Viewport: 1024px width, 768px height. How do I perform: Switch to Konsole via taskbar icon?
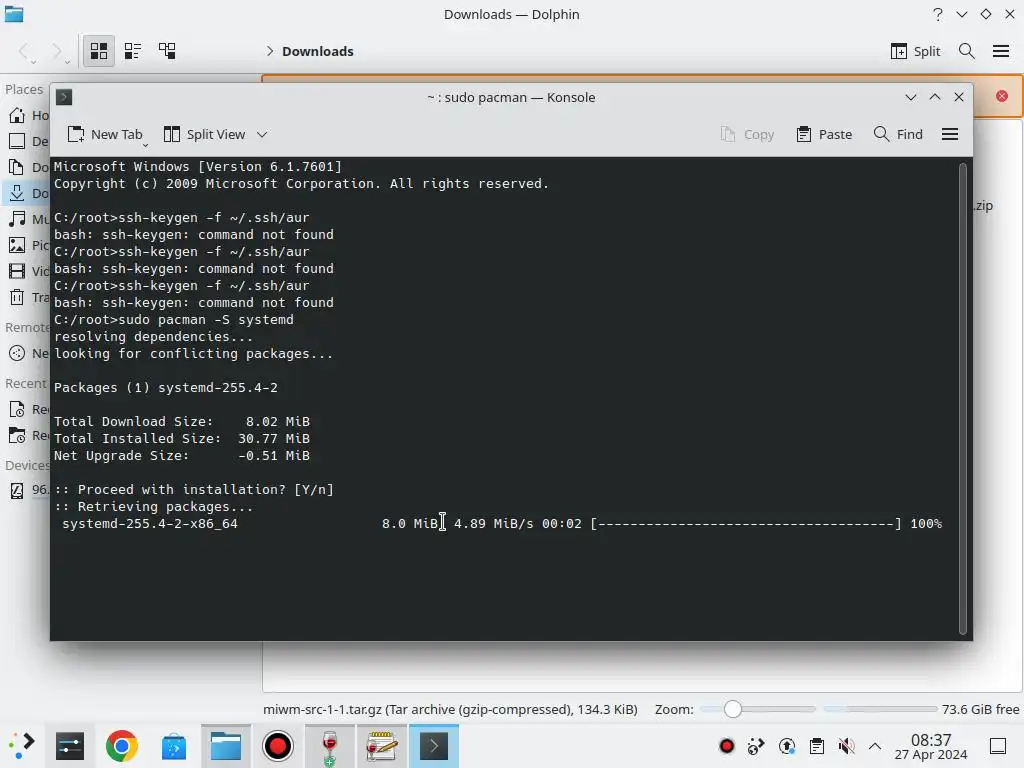point(434,746)
